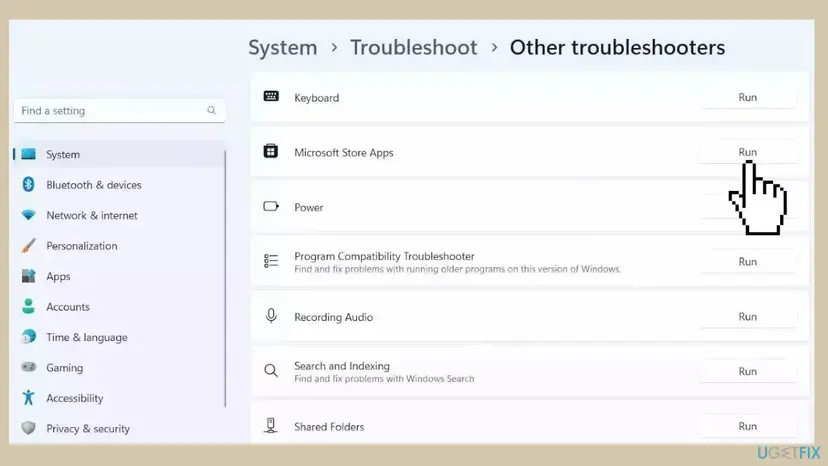Click the Privacy & security shield icon

pos(29,427)
